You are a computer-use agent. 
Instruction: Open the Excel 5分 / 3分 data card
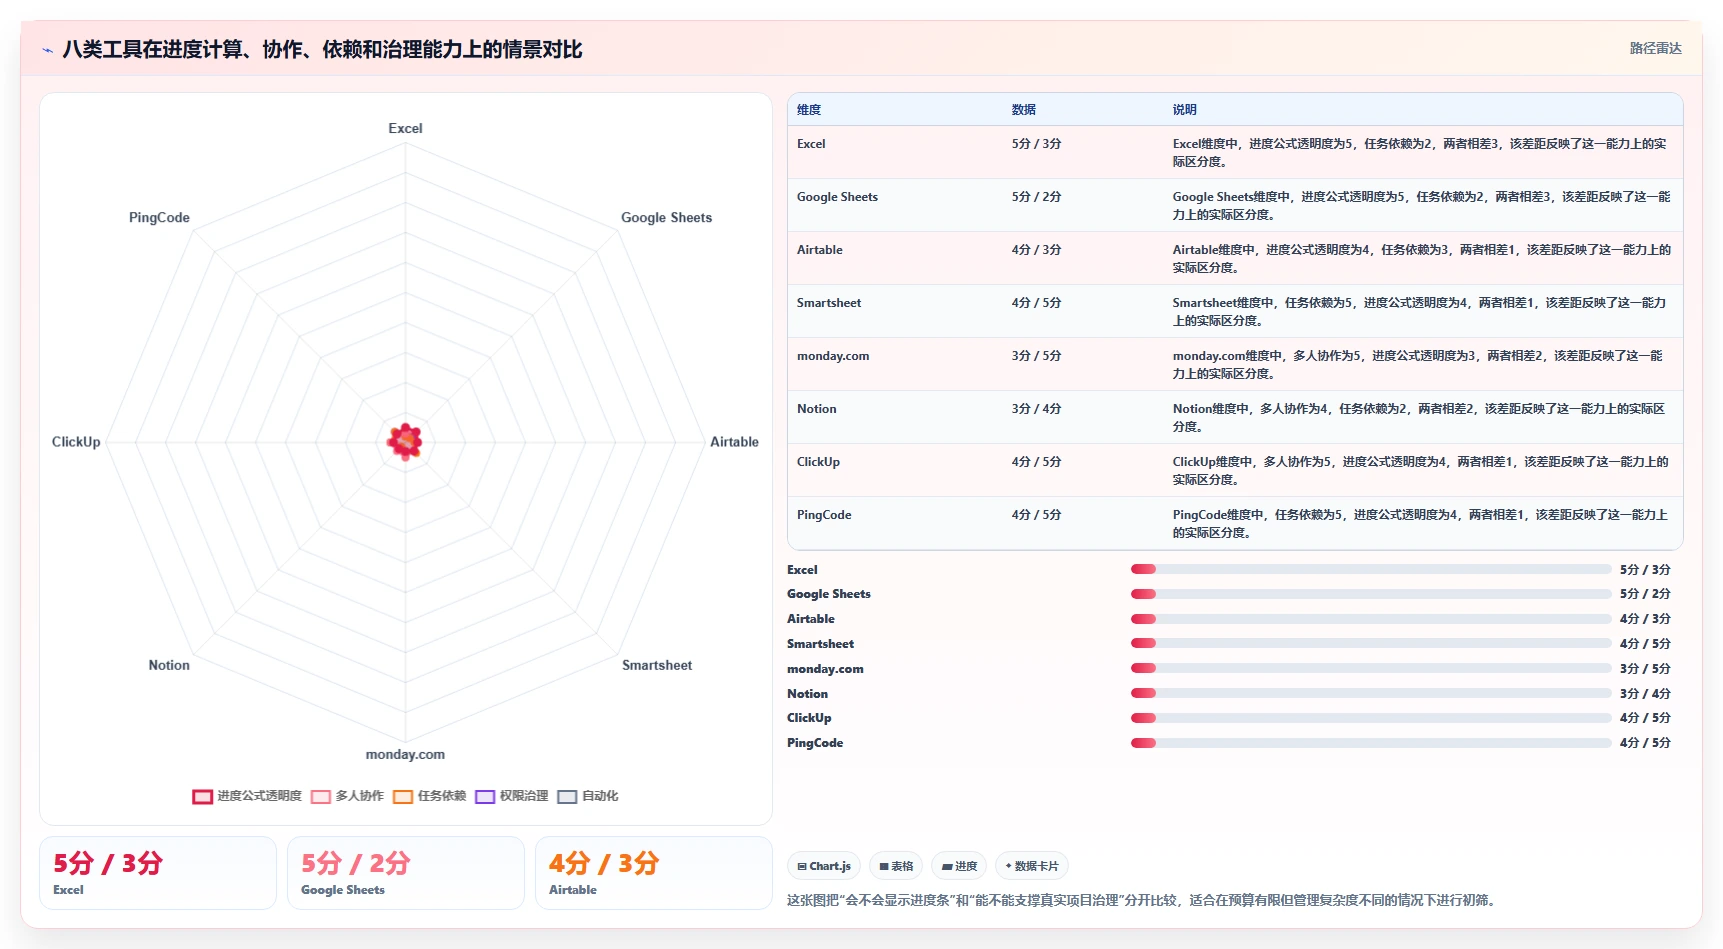(158, 873)
